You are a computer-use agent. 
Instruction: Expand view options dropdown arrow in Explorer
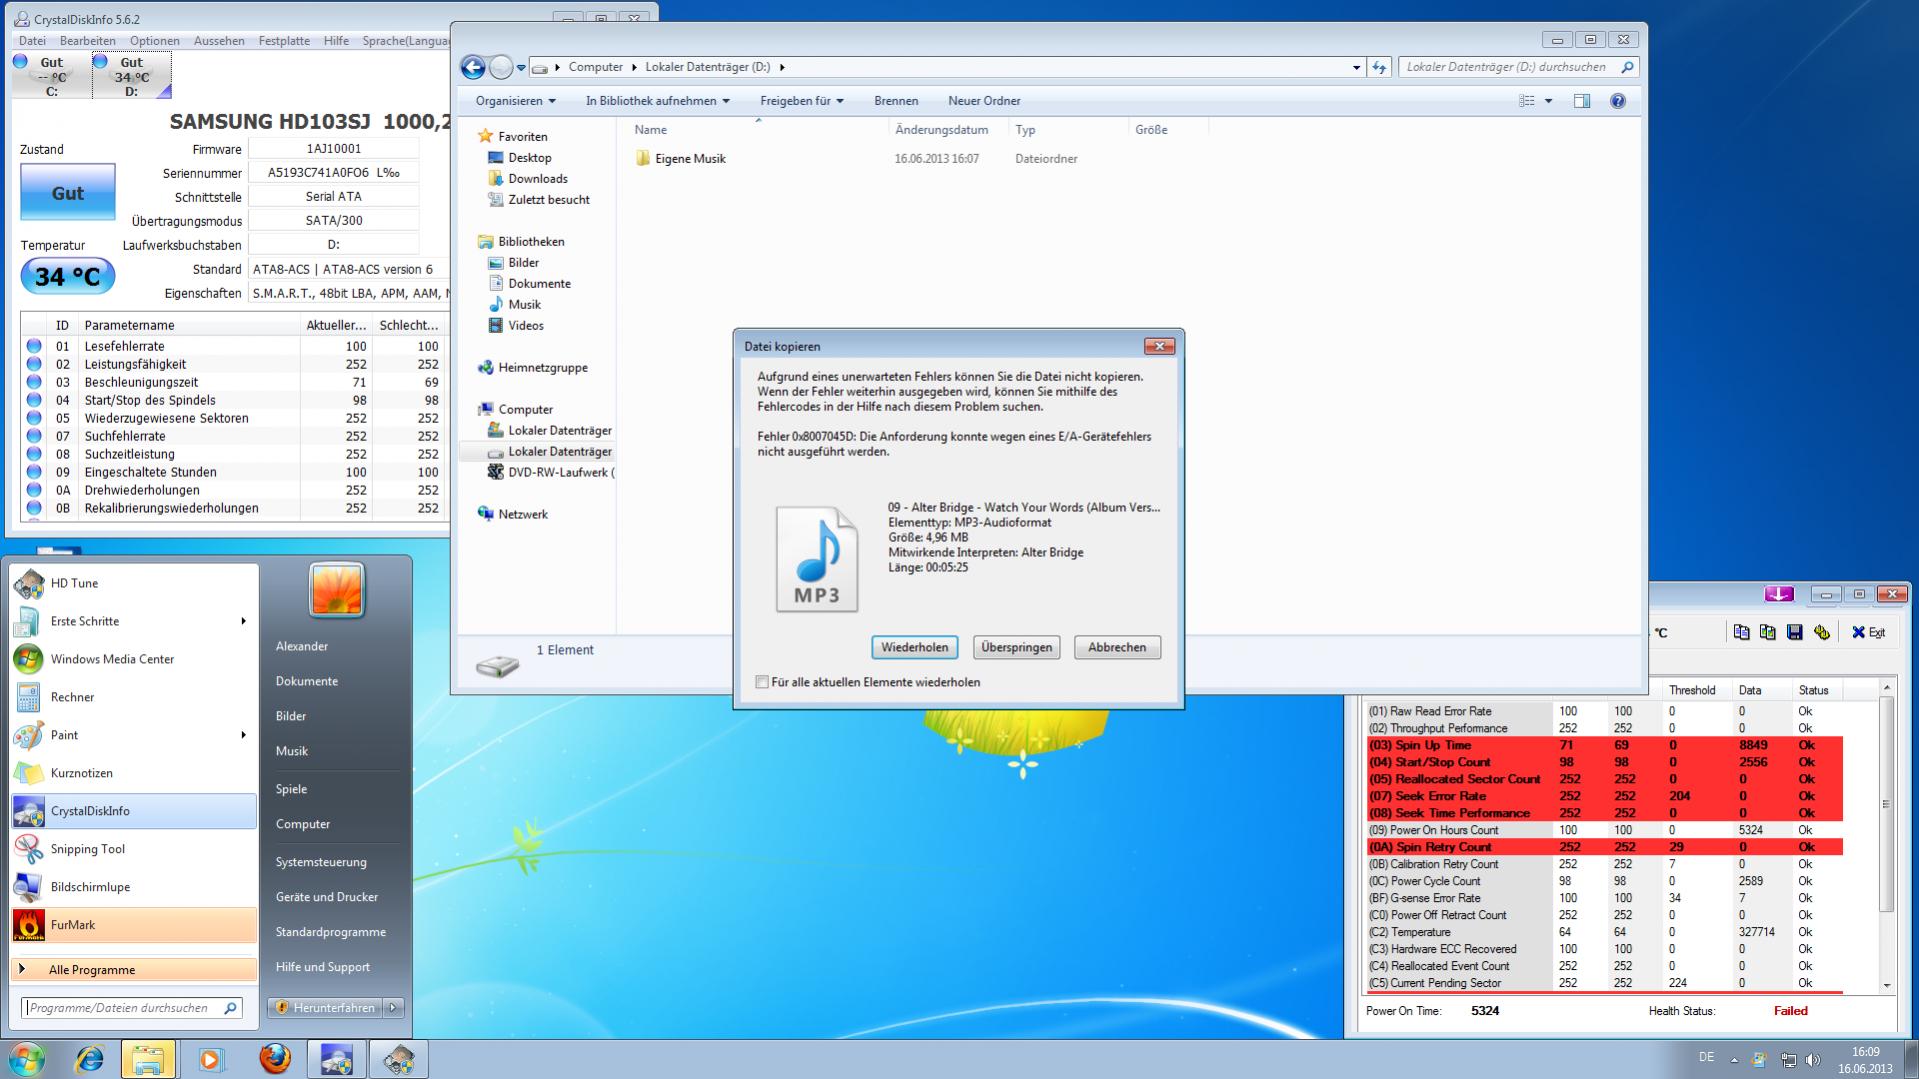click(1548, 101)
